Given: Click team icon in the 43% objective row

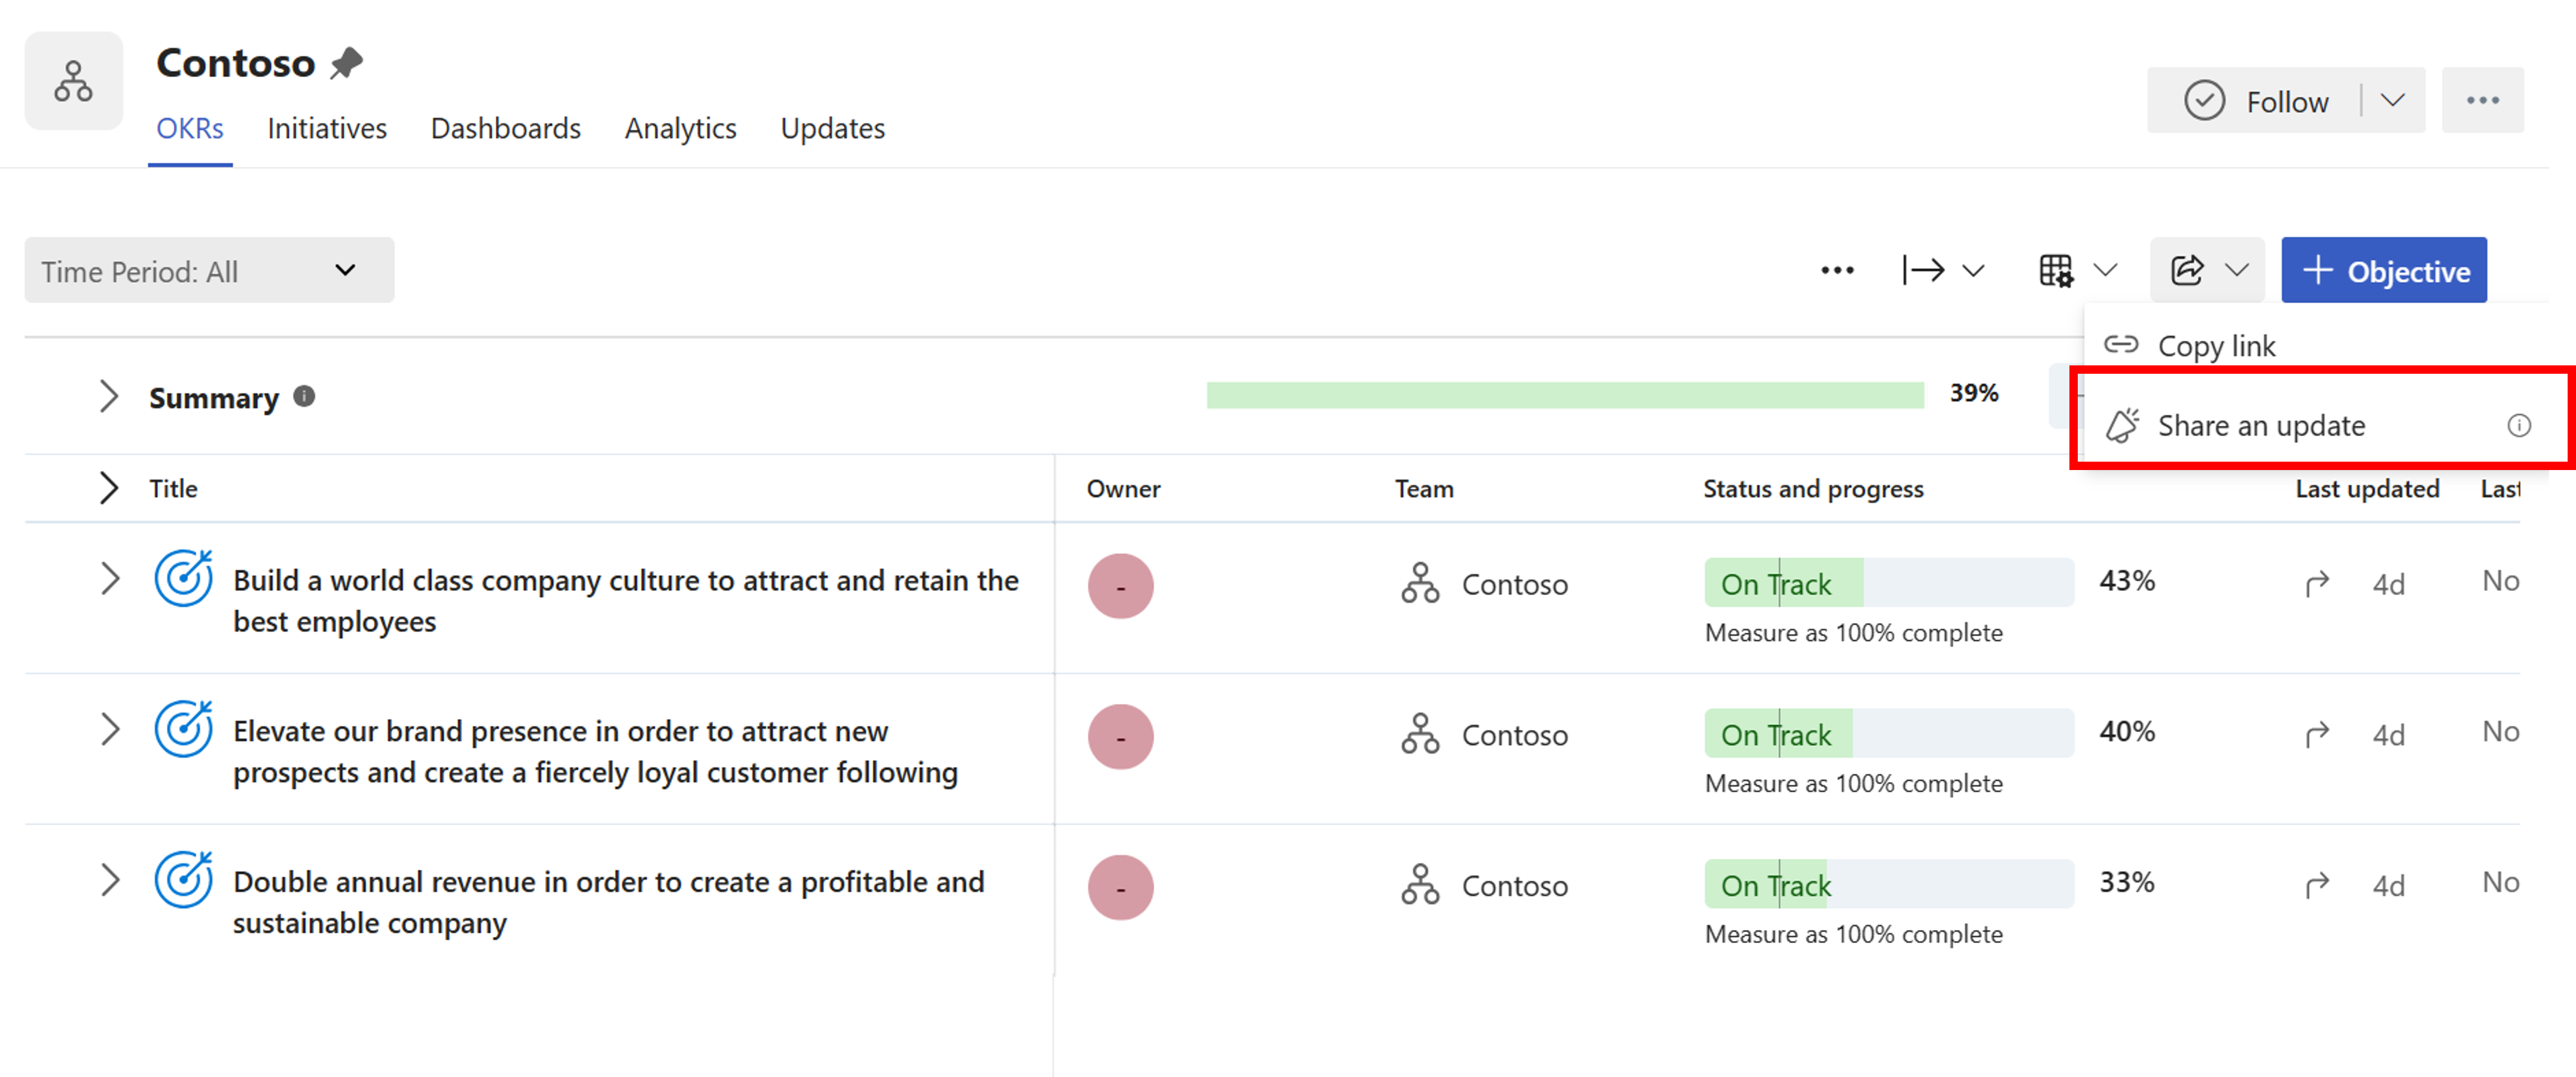Looking at the screenshot, I should tap(1420, 583).
